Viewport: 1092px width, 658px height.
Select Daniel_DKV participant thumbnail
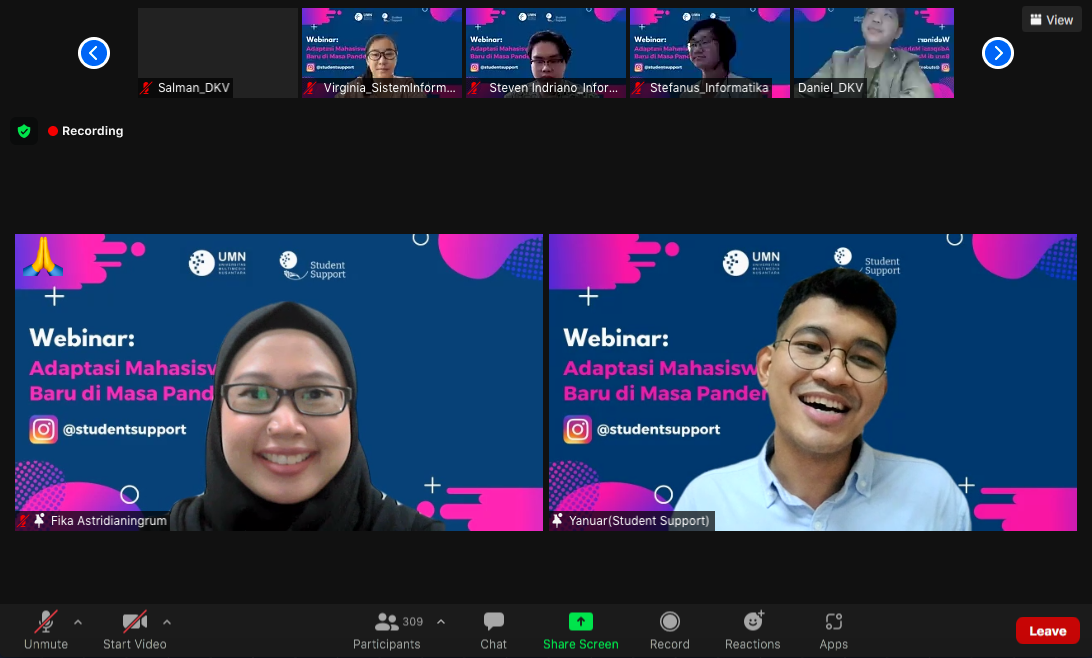point(873,53)
